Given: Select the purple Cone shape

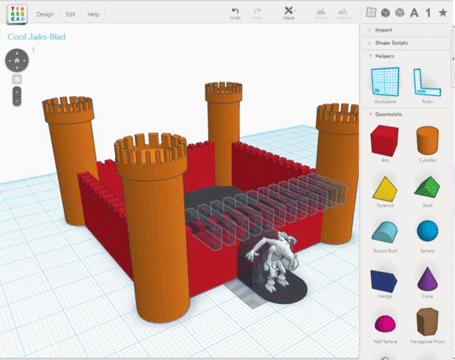Looking at the screenshot, I should coord(427,279).
